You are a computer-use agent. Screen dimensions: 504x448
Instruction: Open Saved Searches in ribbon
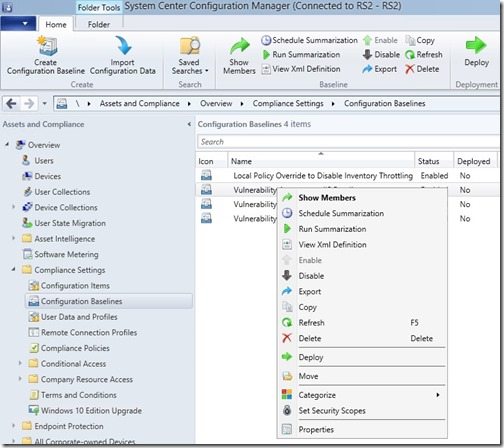(190, 56)
